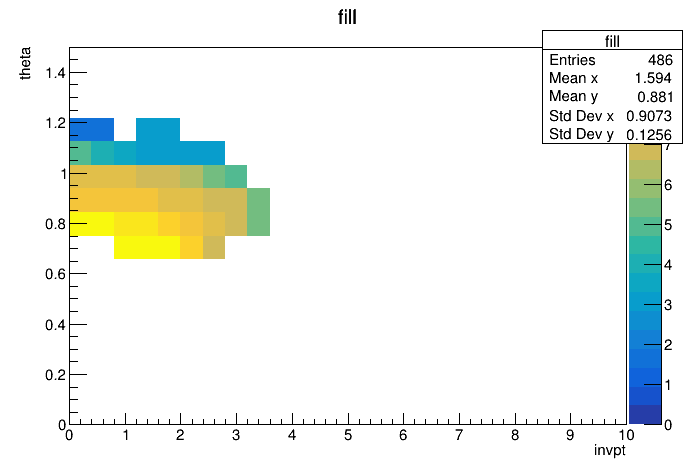Image resolution: width=696 pixels, height=472 pixels.
Task: Select the value "0.9073" in the stats box
Action: click(x=649, y=116)
